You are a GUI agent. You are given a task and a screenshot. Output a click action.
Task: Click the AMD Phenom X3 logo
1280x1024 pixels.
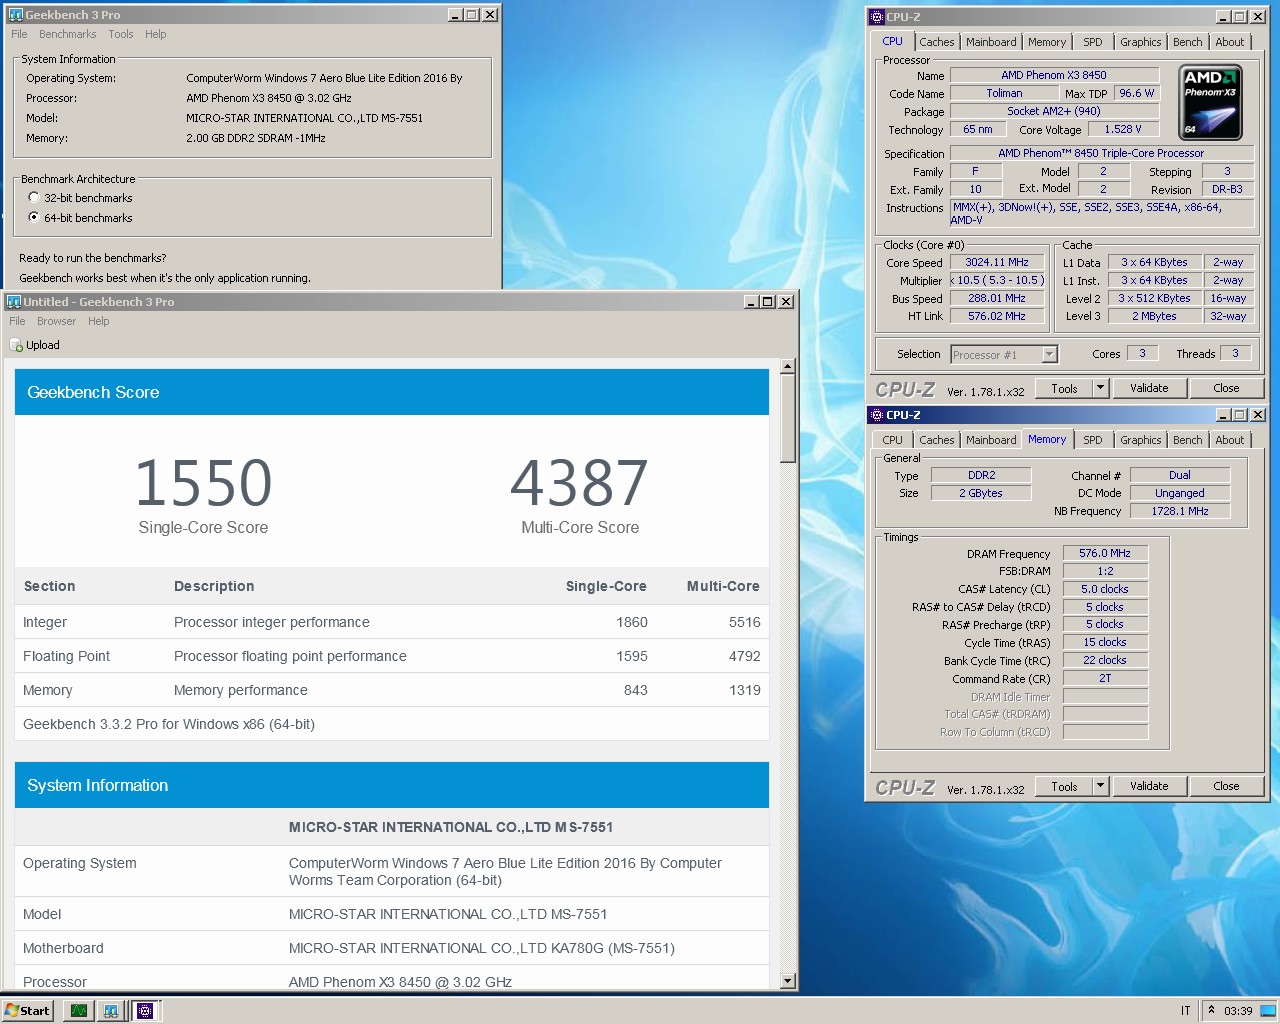1211,102
